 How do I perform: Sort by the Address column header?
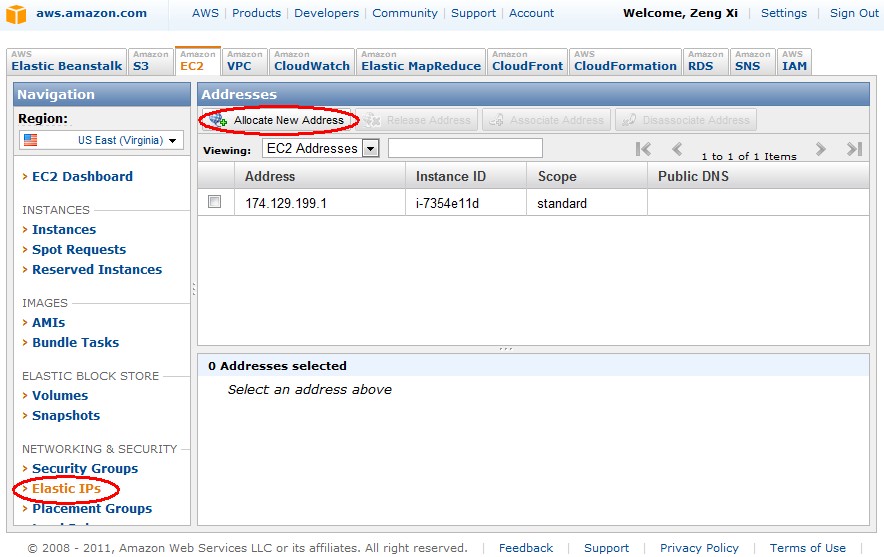(x=320, y=176)
